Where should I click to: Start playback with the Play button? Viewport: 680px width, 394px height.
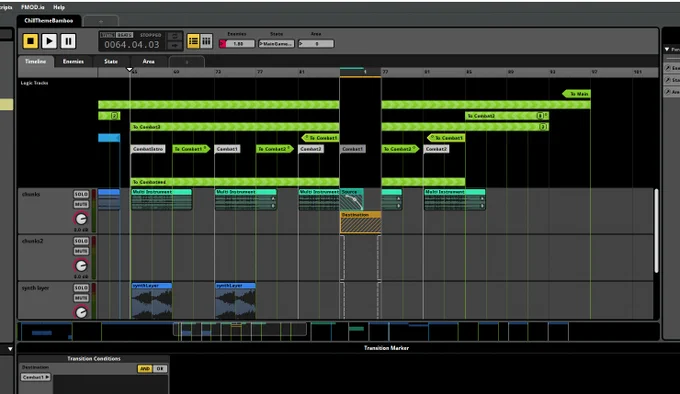[x=49, y=41]
